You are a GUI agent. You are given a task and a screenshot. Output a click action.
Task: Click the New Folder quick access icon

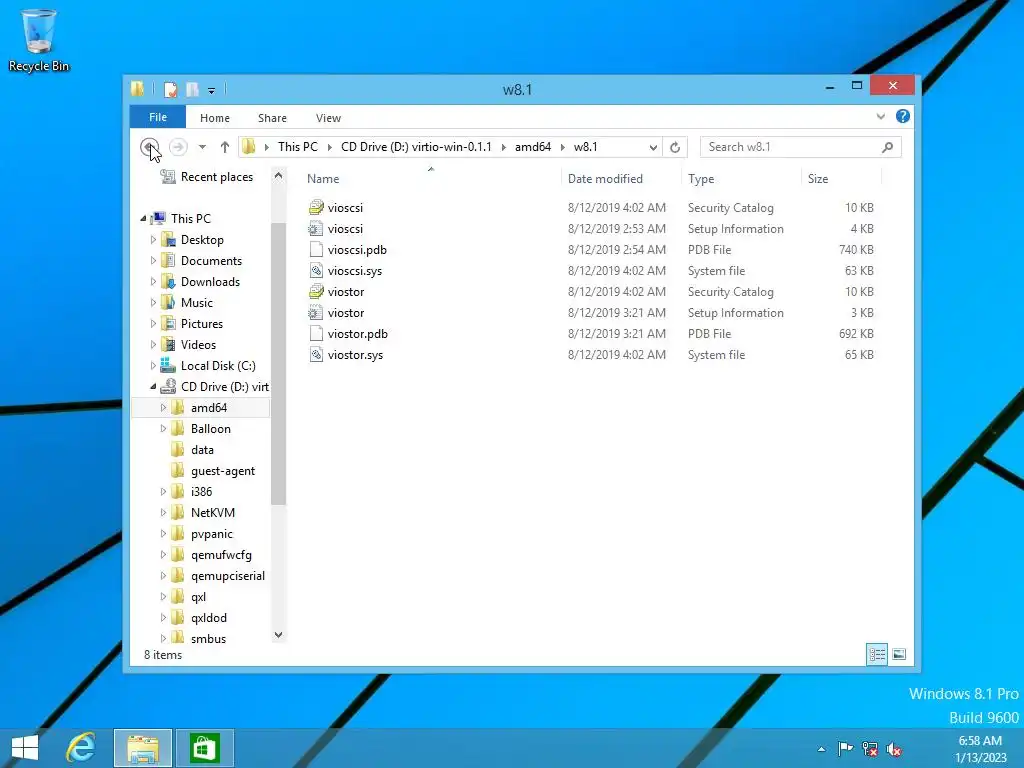pyautogui.click(x=192, y=89)
